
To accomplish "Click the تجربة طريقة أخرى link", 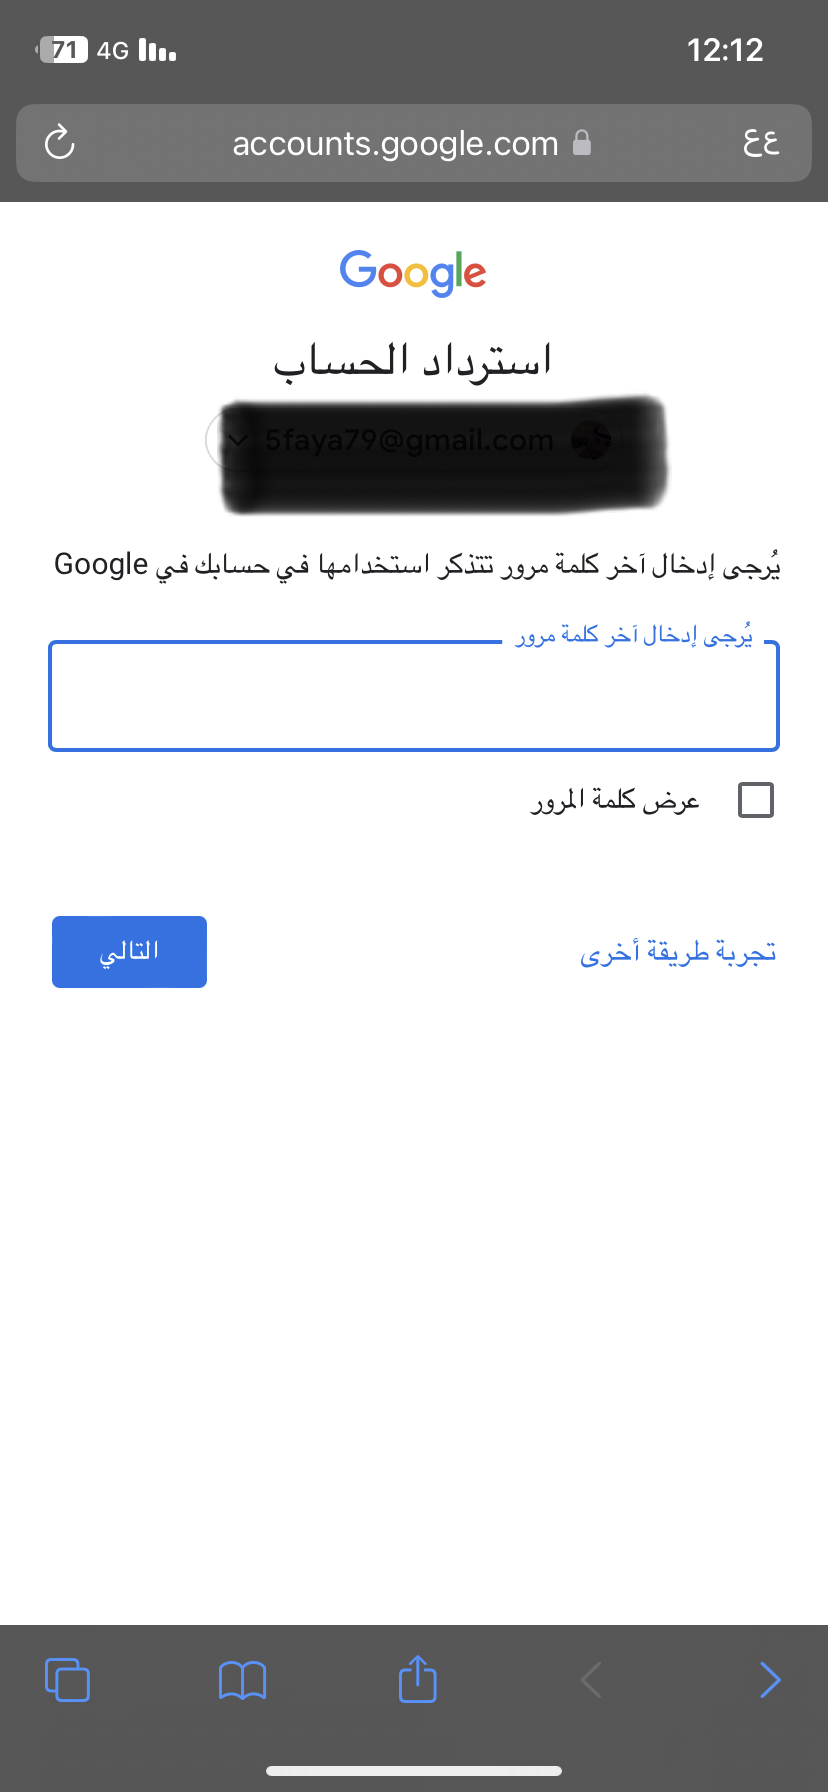I will [678, 952].
